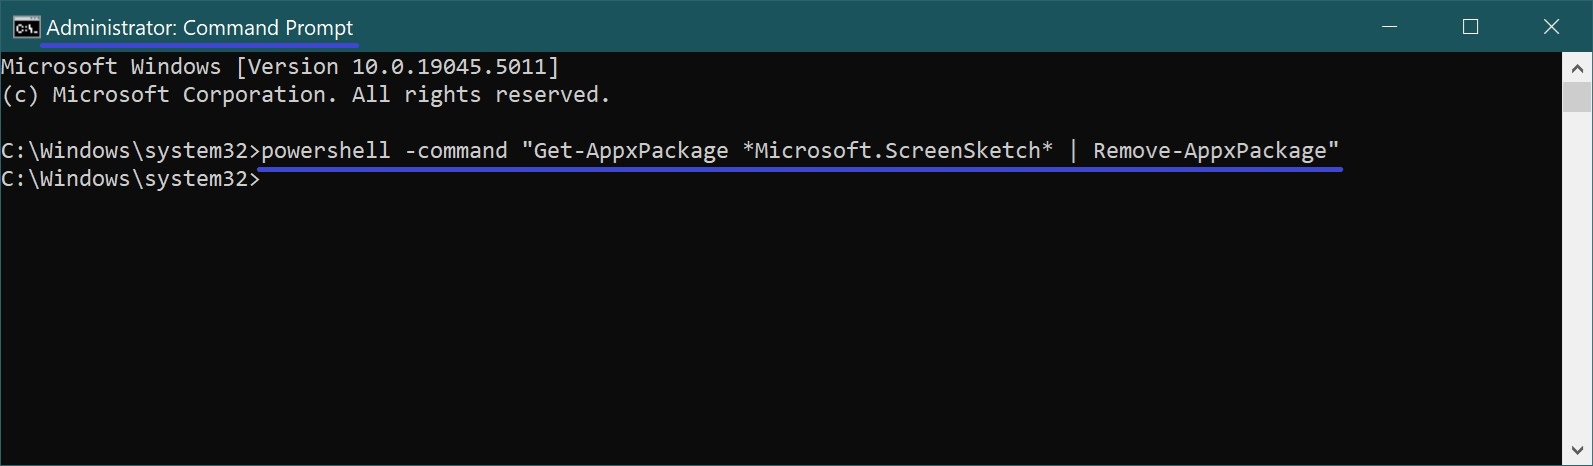Viewport: 1593px width, 466px height.
Task: Minimize the Command Prompt window
Action: point(1389,27)
